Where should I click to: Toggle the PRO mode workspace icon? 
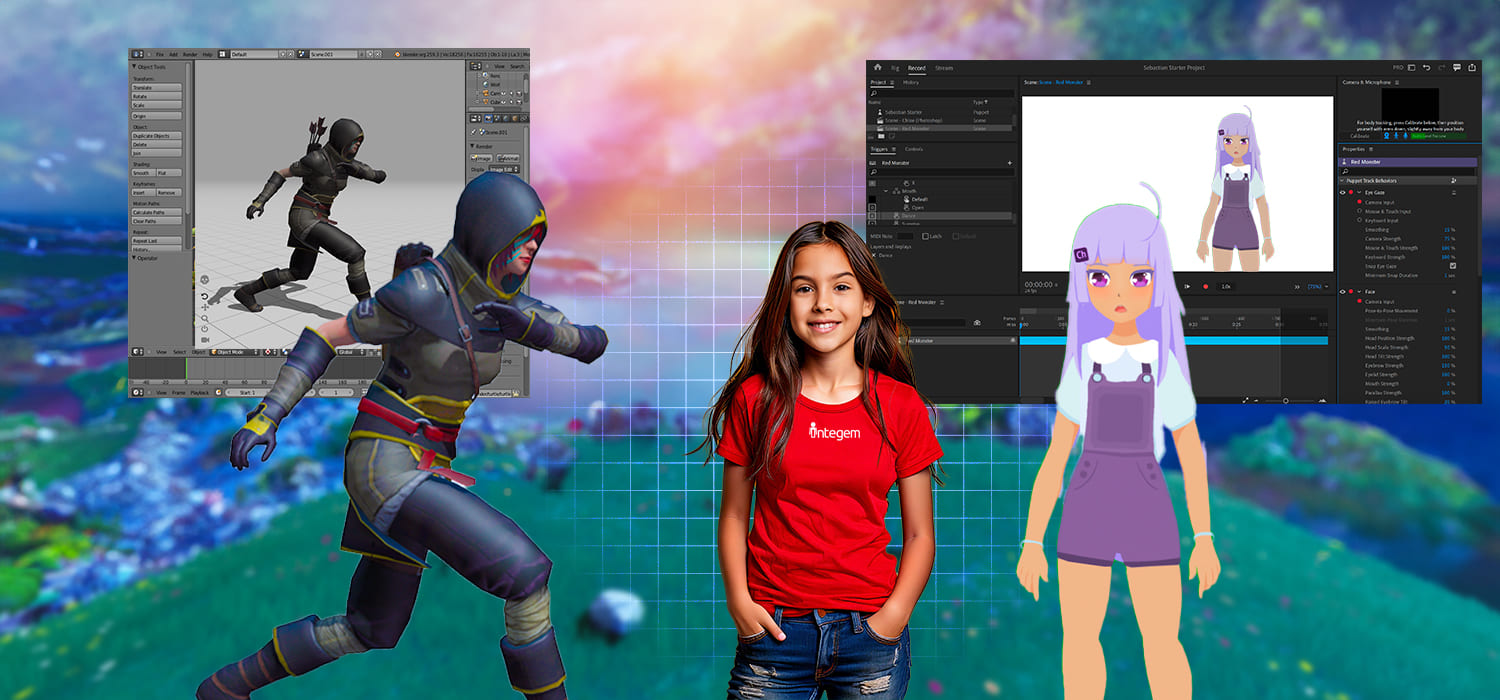[1411, 67]
